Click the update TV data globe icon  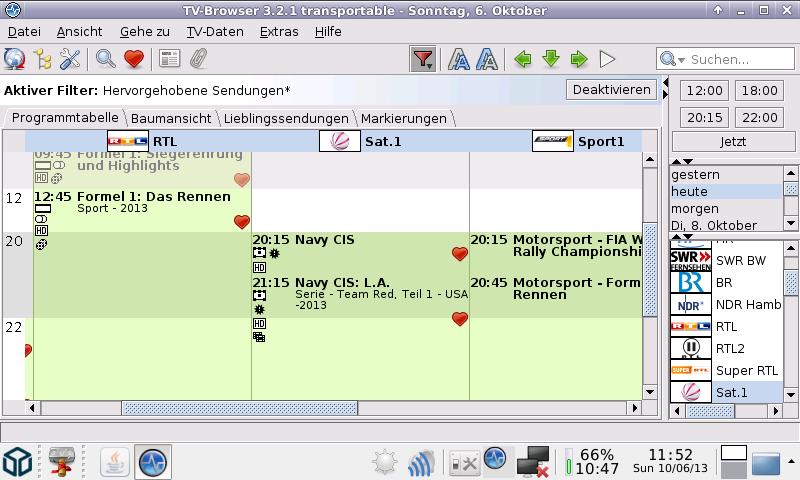pyautogui.click(x=14, y=59)
